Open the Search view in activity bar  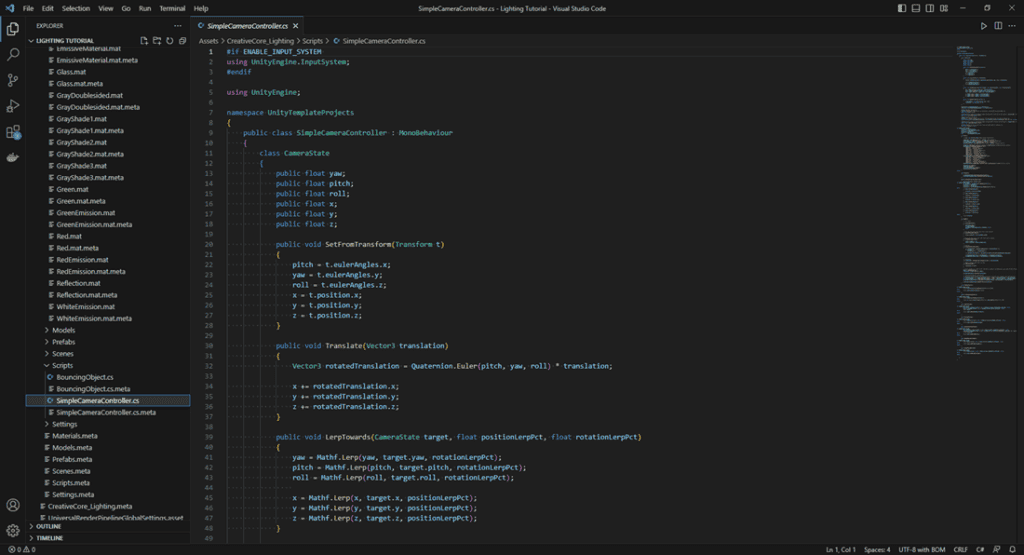12,55
